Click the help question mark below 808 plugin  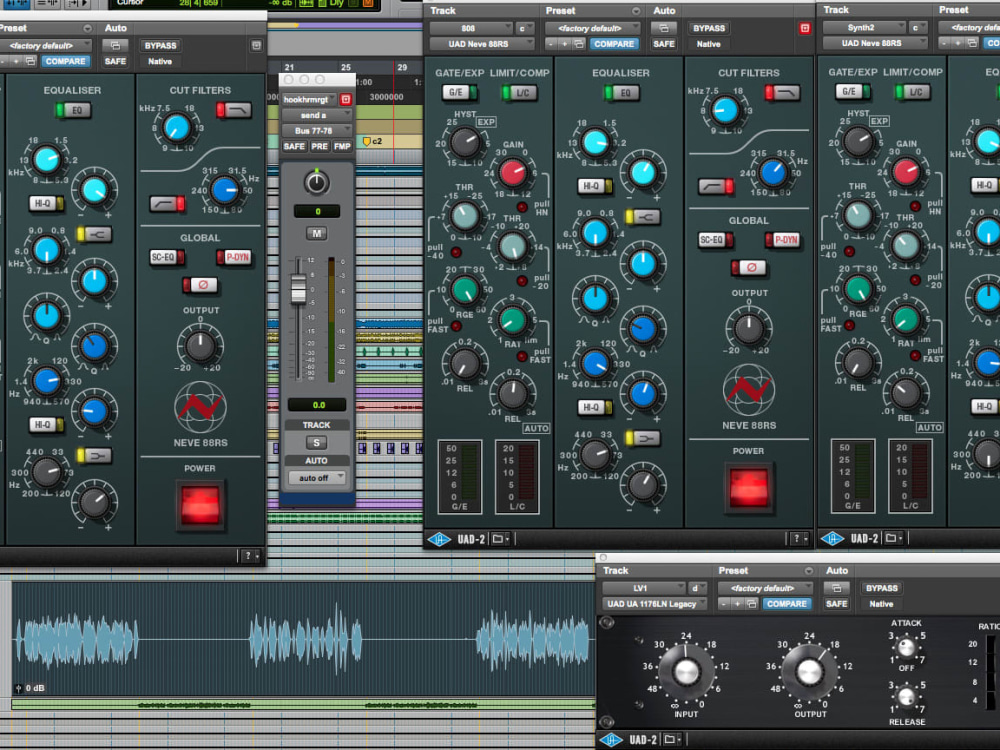(796, 539)
